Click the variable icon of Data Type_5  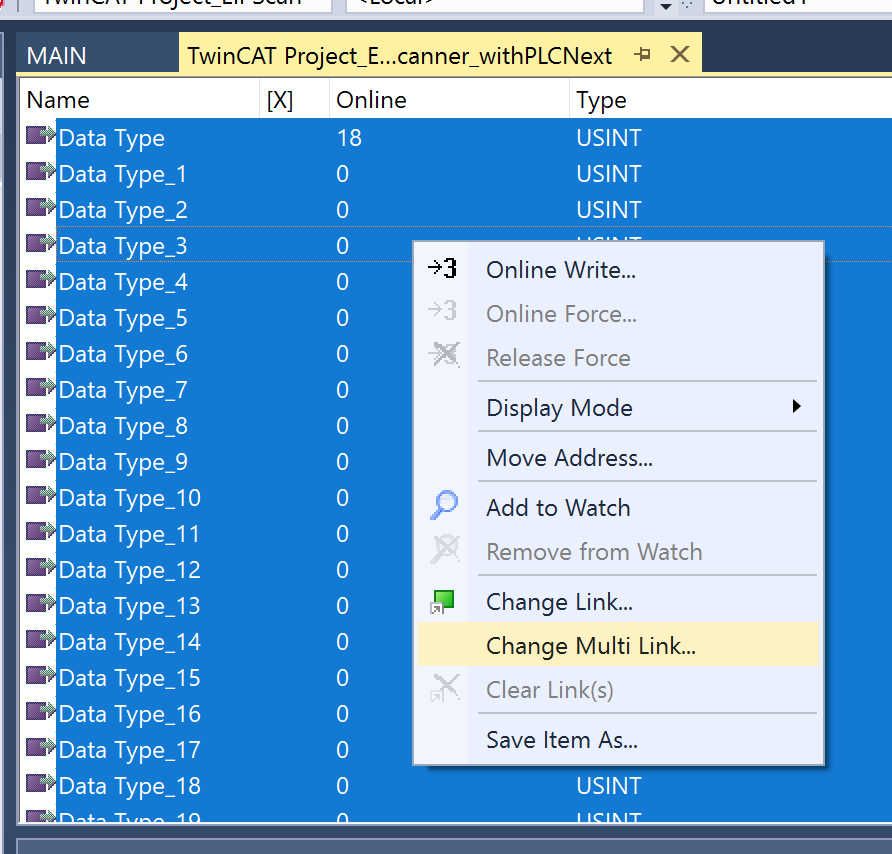(x=40, y=315)
